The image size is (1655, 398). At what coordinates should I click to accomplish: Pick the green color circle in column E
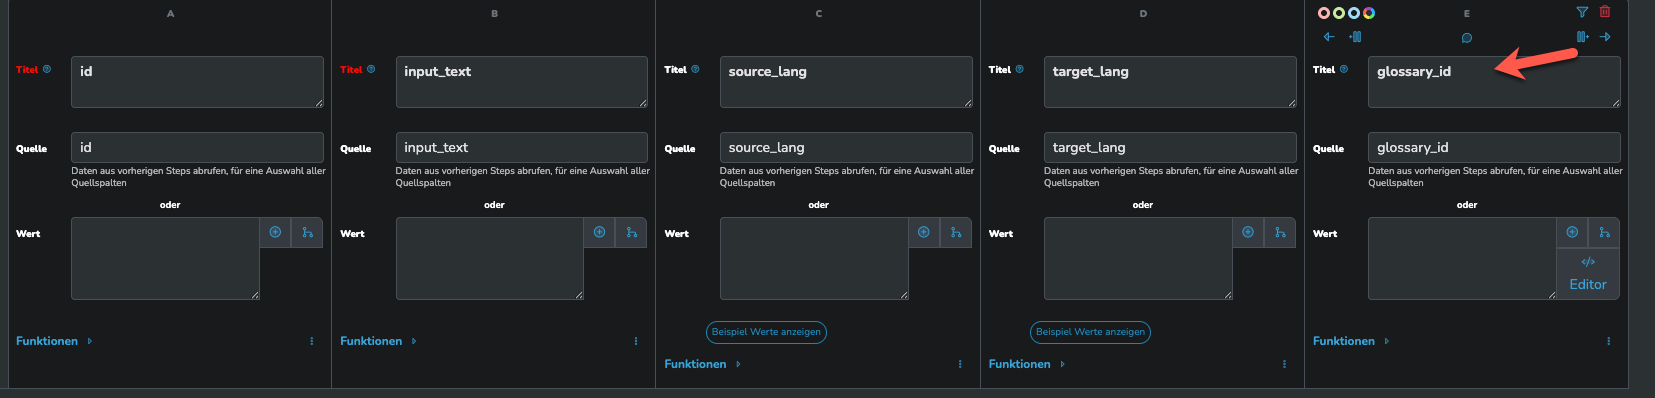pyautogui.click(x=1339, y=13)
